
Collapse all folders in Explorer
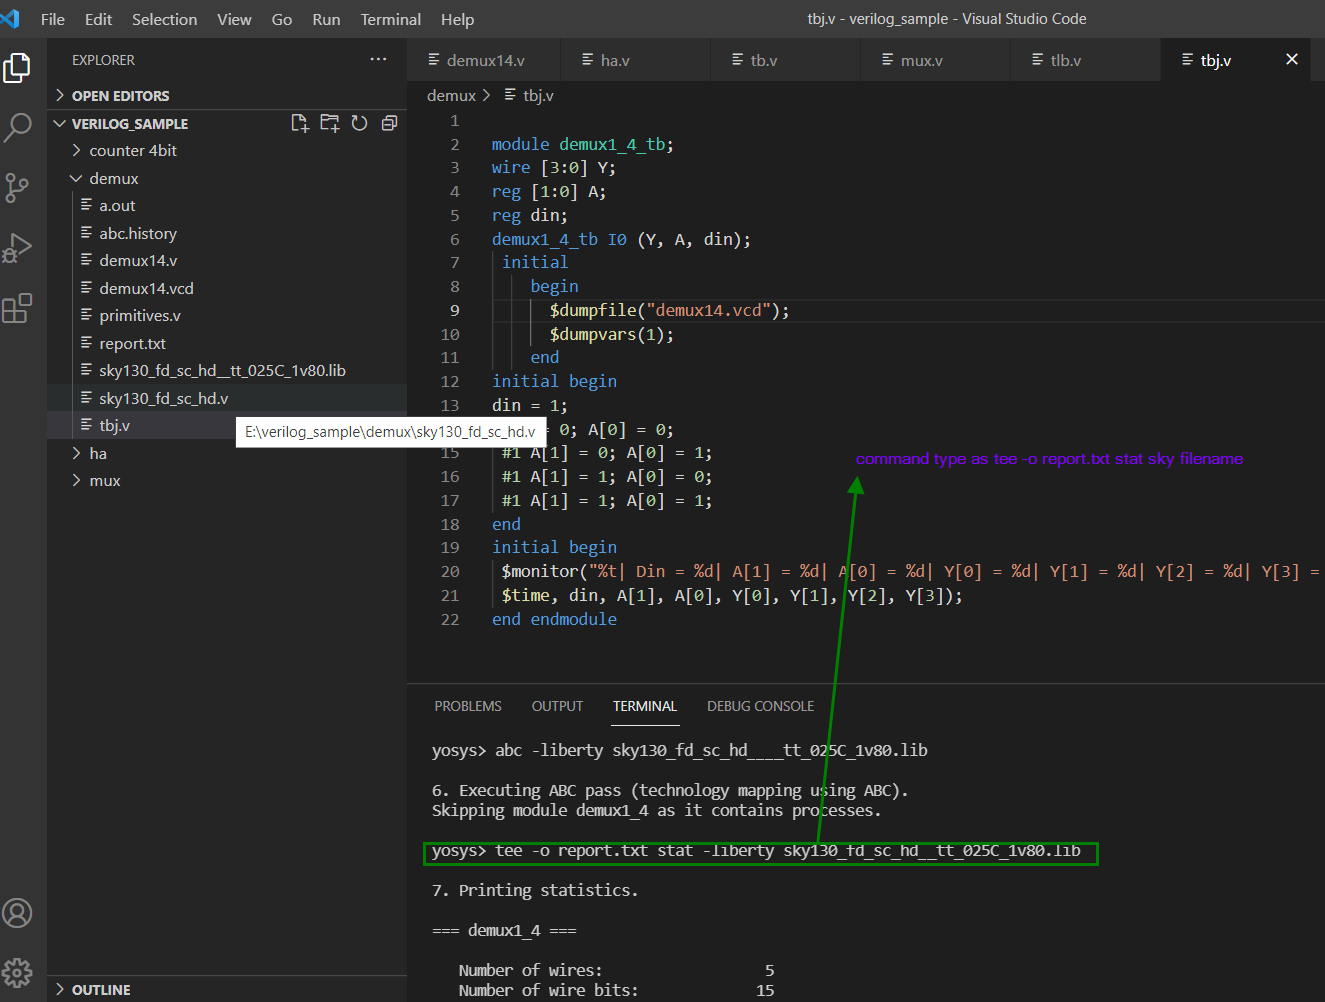coord(389,123)
